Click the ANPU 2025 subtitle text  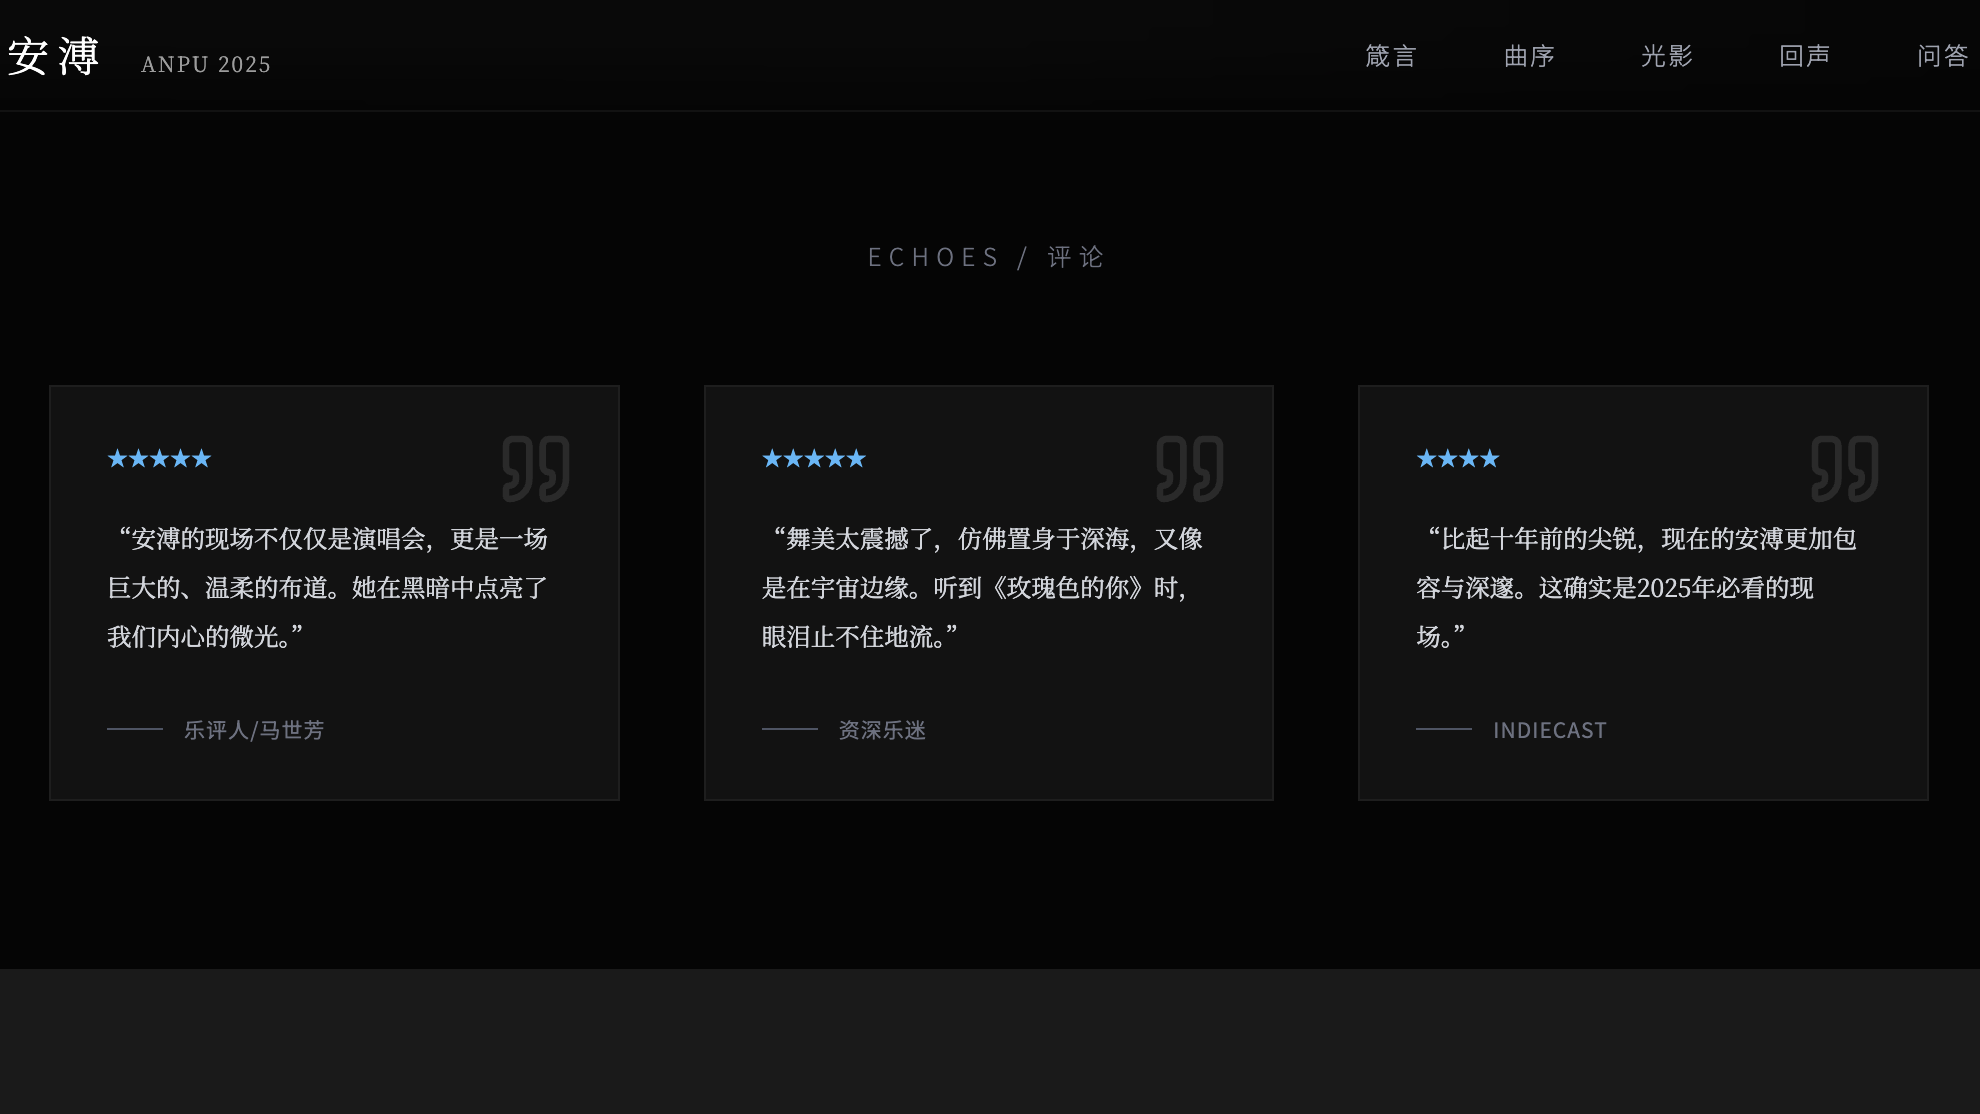pos(206,64)
